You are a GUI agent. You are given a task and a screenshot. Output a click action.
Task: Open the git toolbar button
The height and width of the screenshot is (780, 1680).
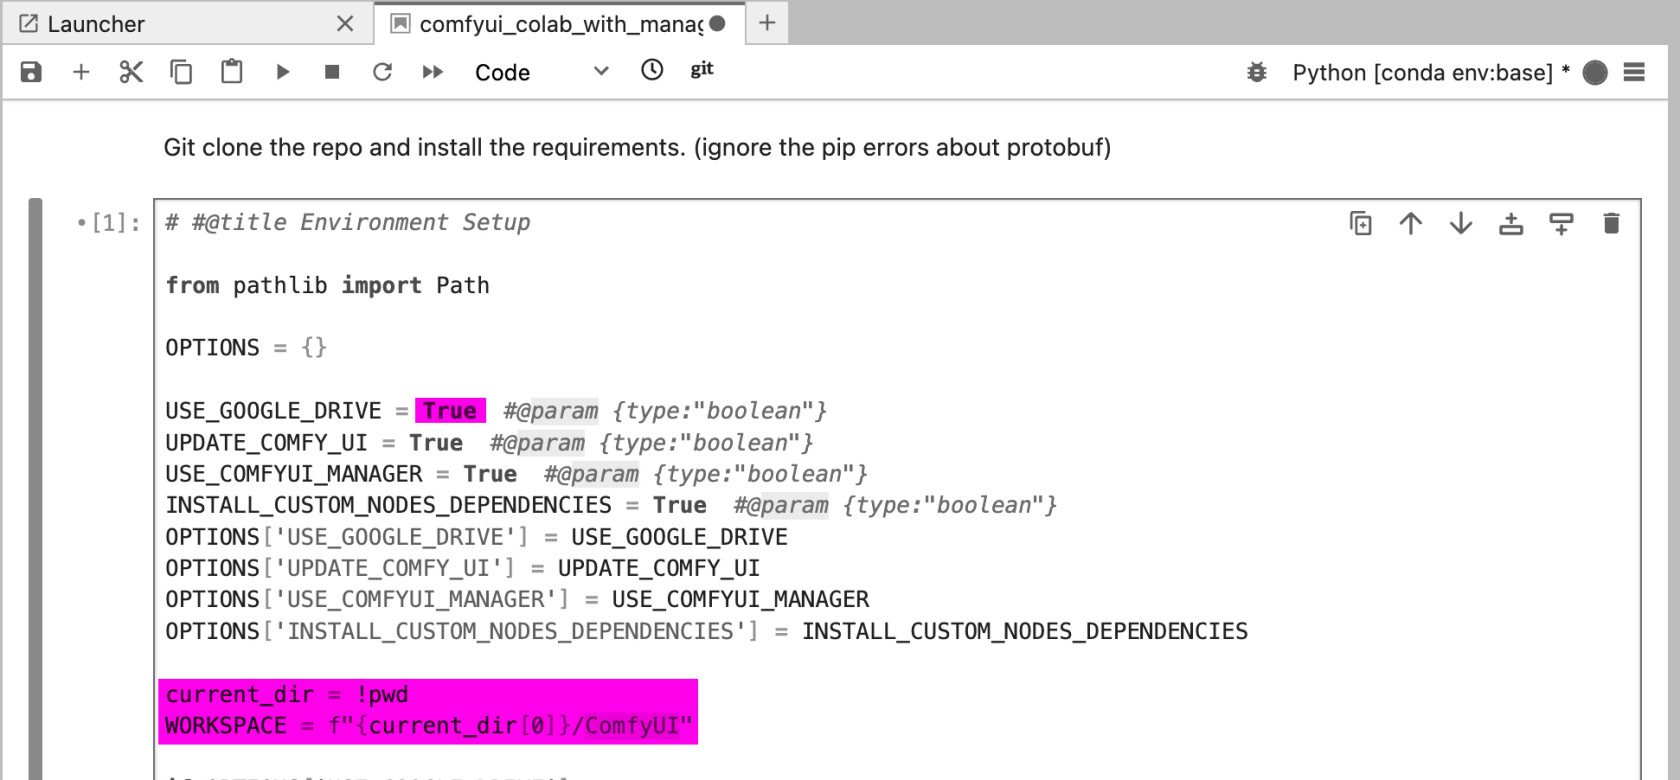(x=702, y=69)
